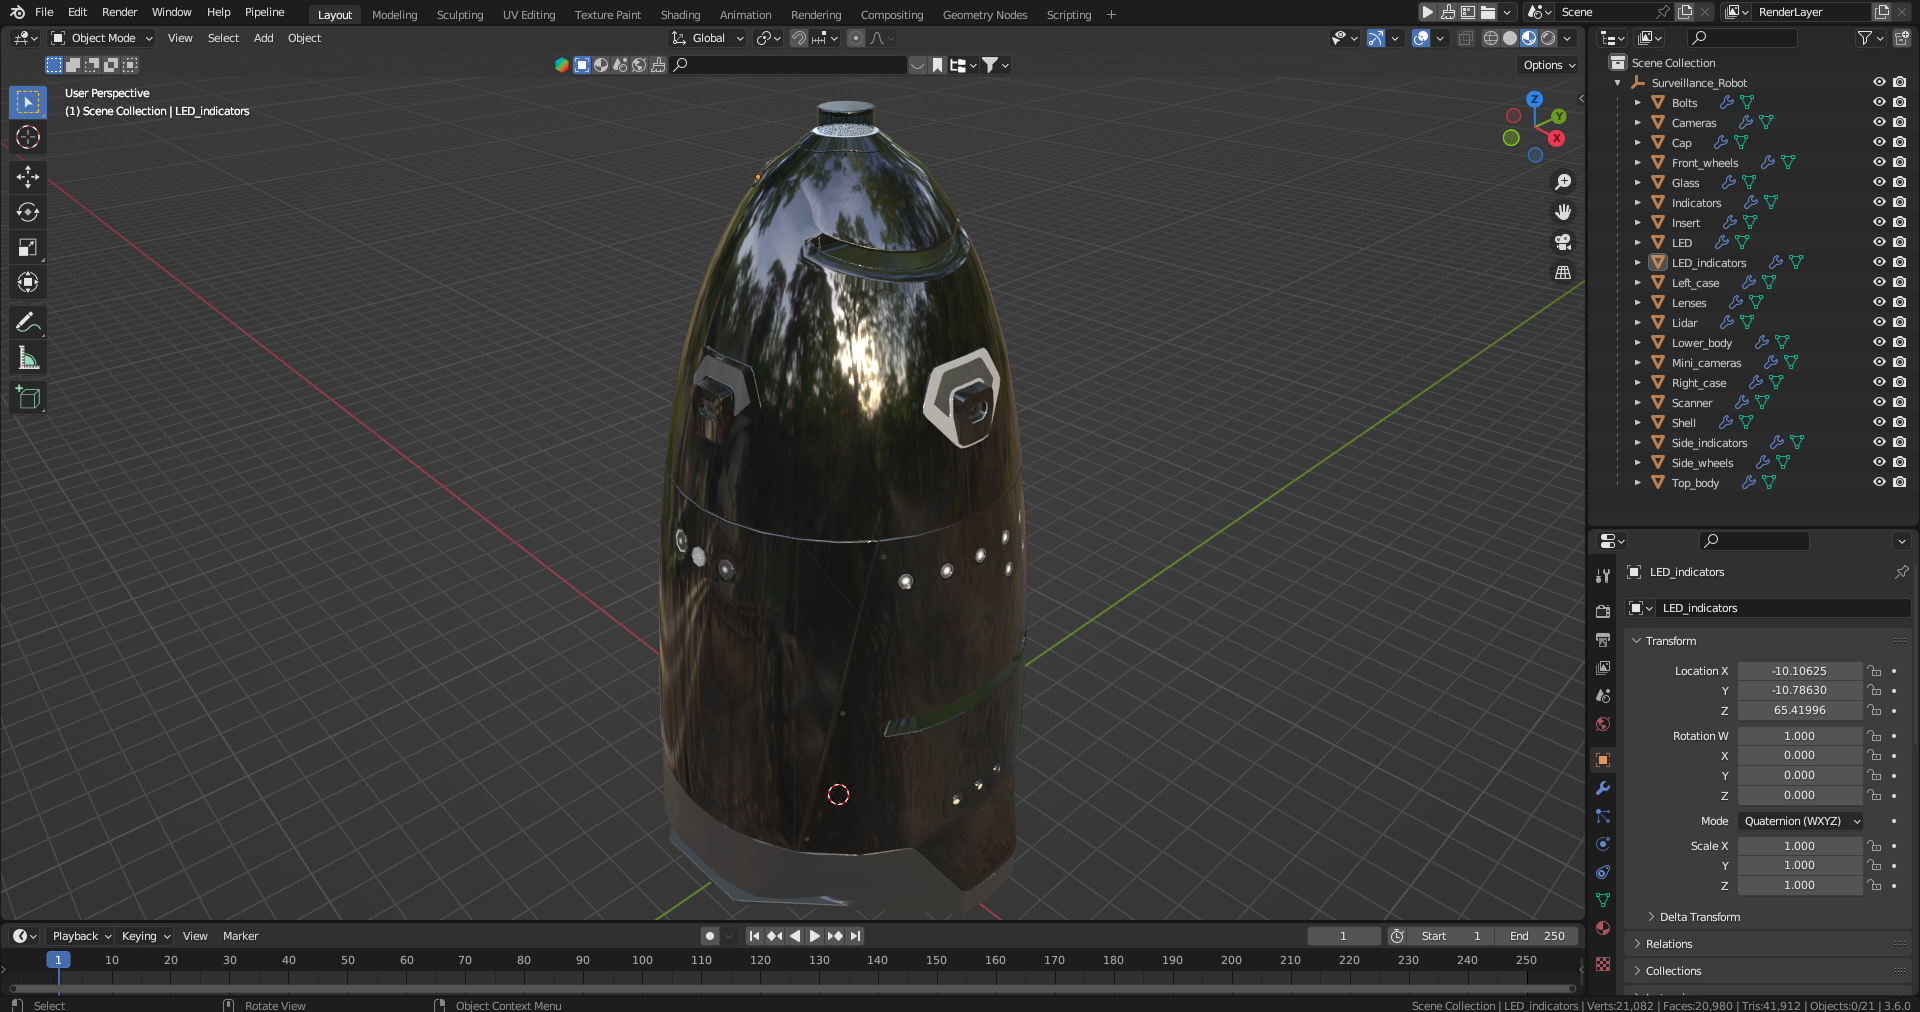
Task: Click the Location X value field
Action: pyautogui.click(x=1800, y=671)
